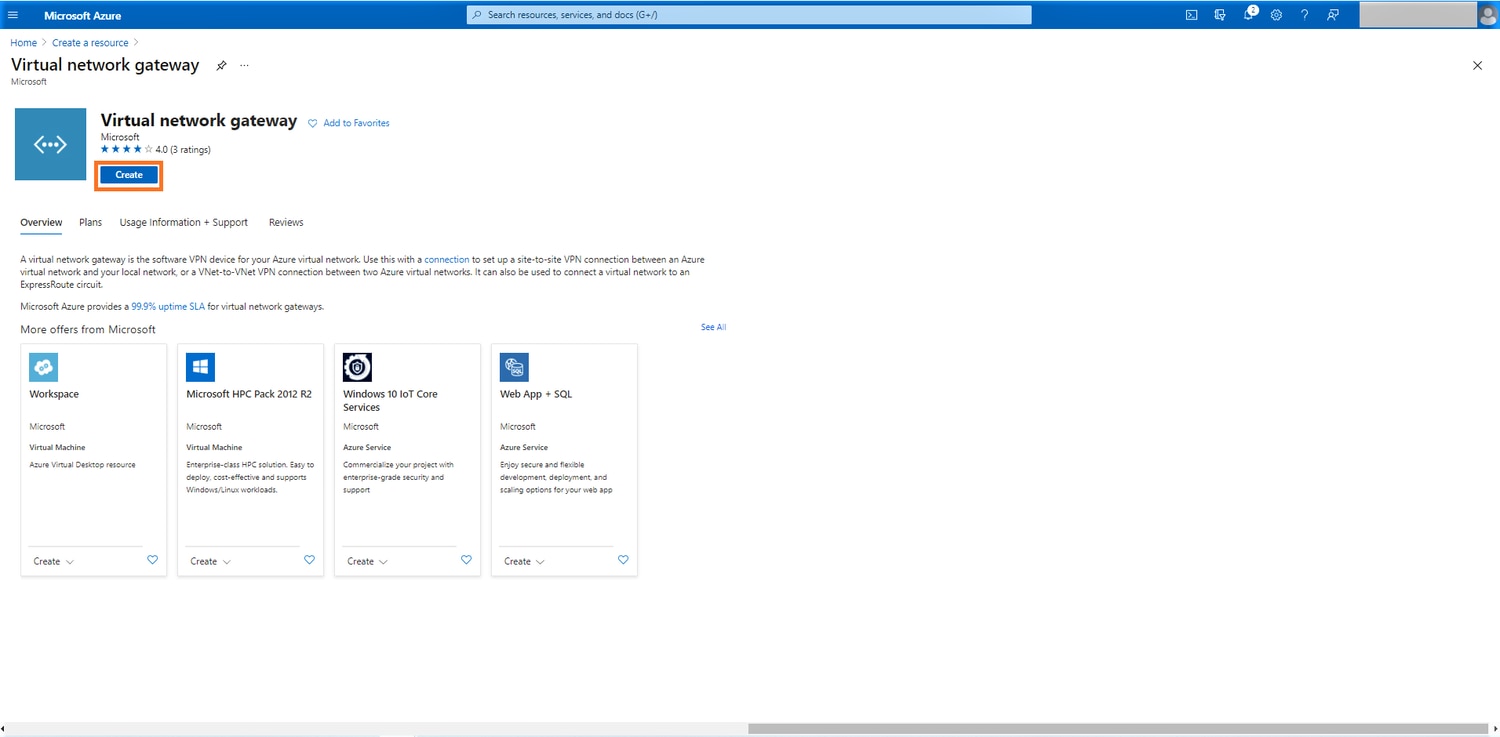Favorite the Workspace offer with heart icon
Screen dimensions: 1500x737
[152, 560]
